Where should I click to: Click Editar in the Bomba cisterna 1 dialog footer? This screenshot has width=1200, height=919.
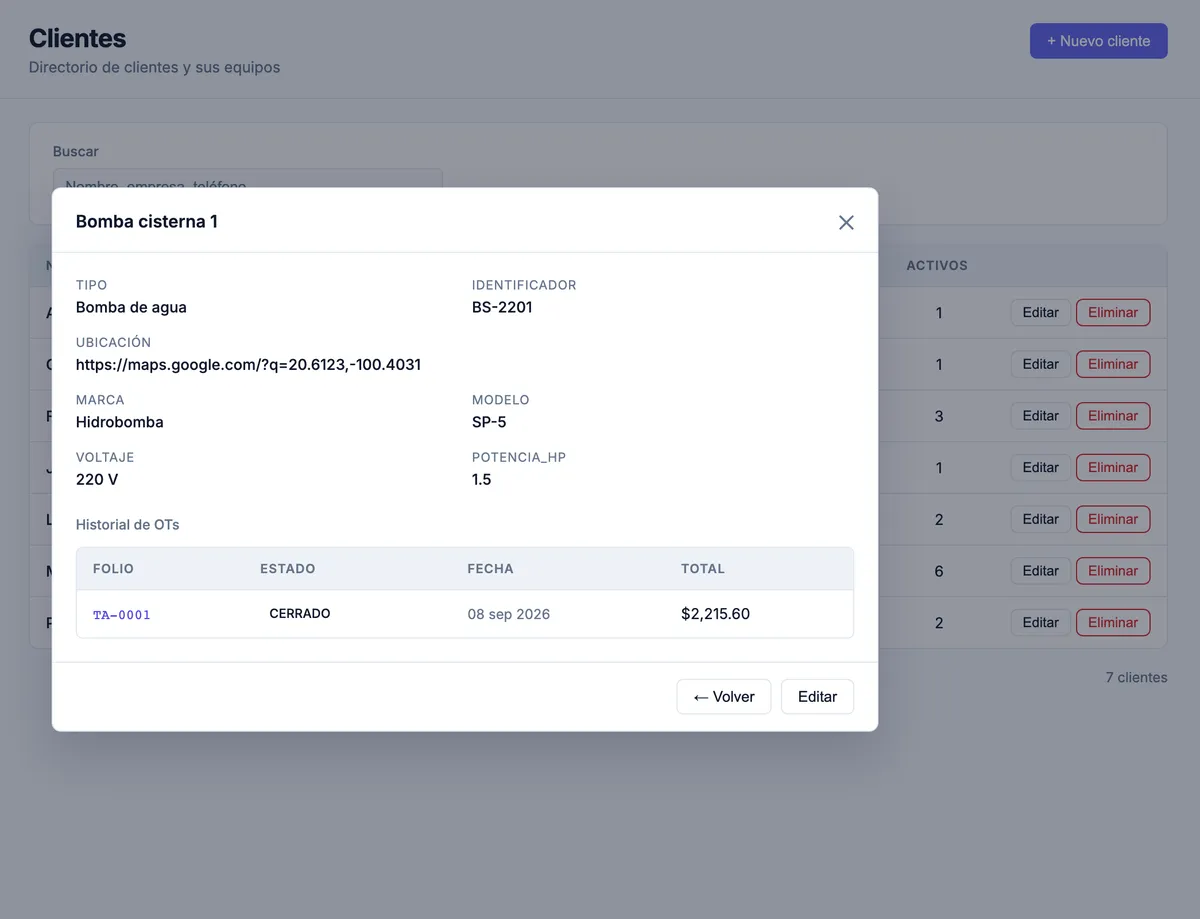817,697
